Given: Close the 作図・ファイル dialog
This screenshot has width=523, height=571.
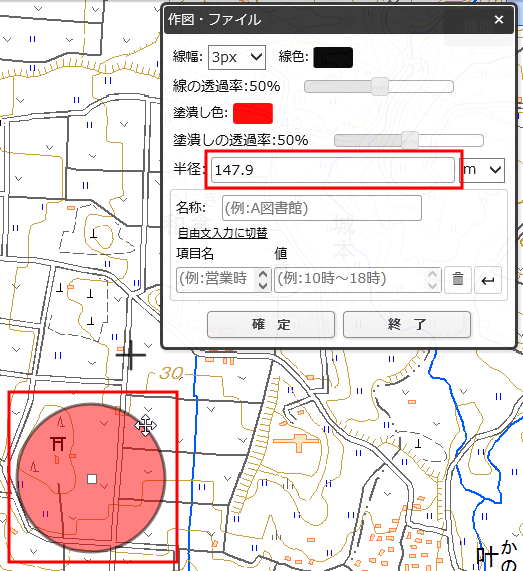Looking at the screenshot, I should coord(499,19).
